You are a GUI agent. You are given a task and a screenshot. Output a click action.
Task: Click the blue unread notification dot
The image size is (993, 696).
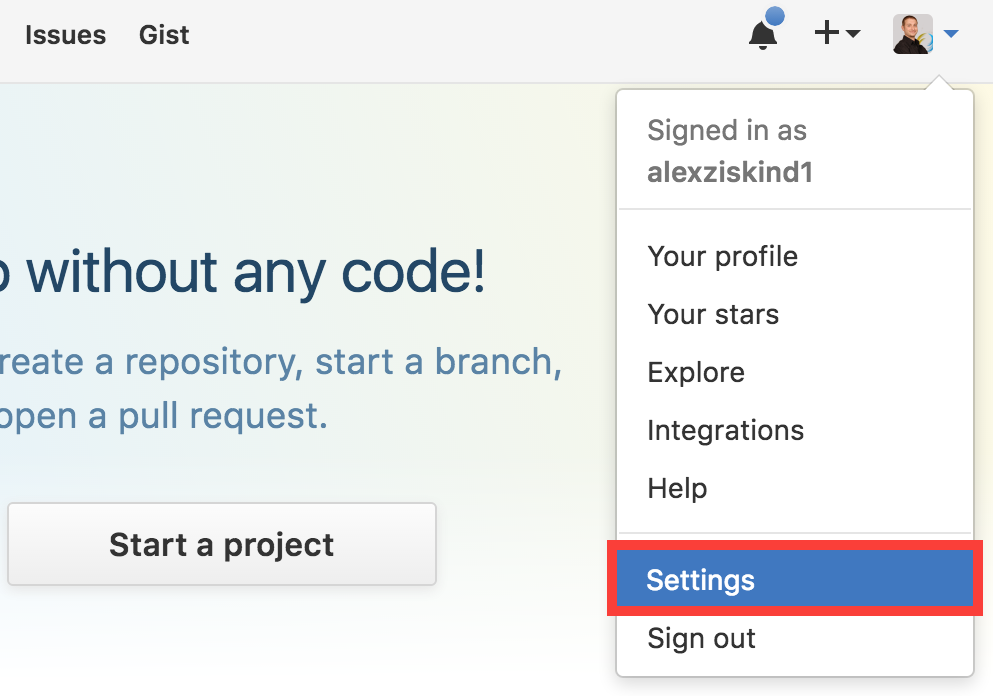(x=774, y=17)
